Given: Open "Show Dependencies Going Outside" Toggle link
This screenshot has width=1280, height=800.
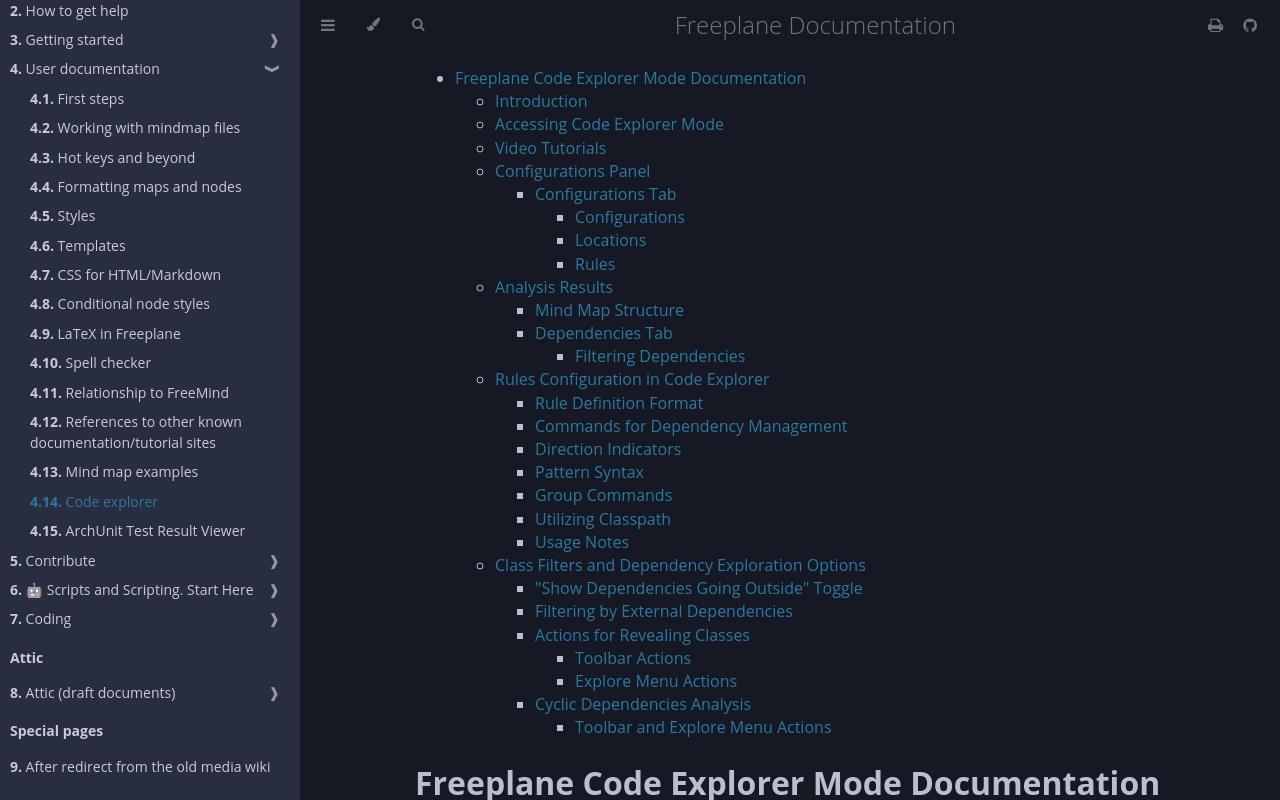Looking at the screenshot, I should click(699, 588).
